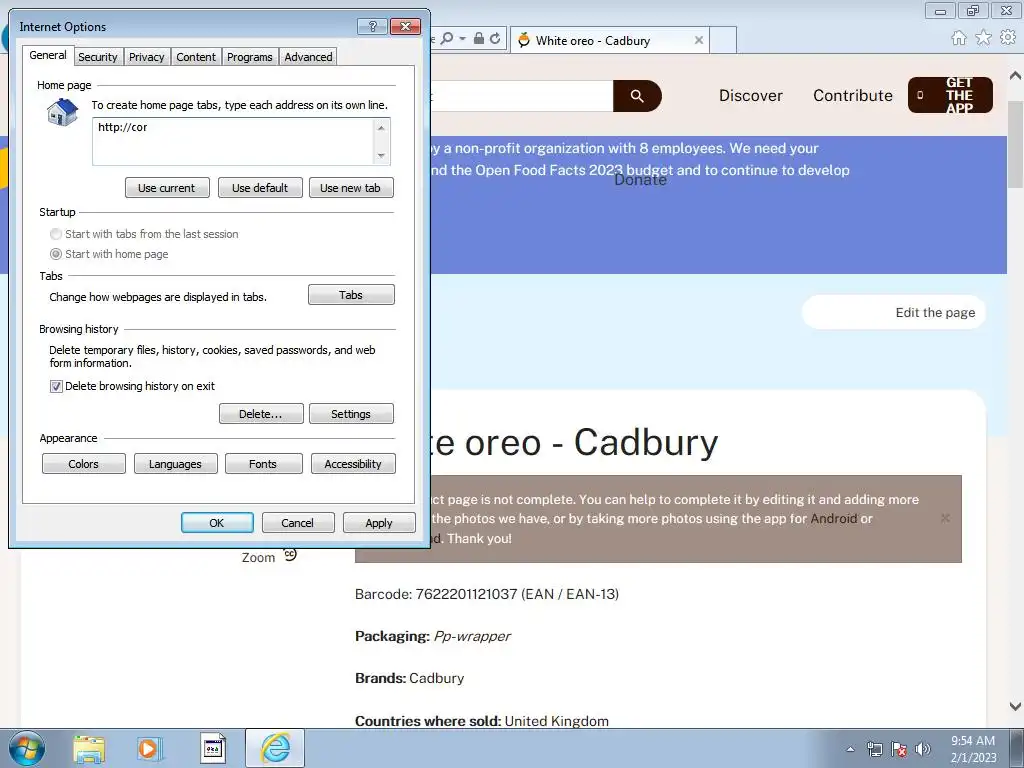The image size is (1024, 768).
Task: Open the address bar search dropdown arrow
Action: (x=462, y=39)
